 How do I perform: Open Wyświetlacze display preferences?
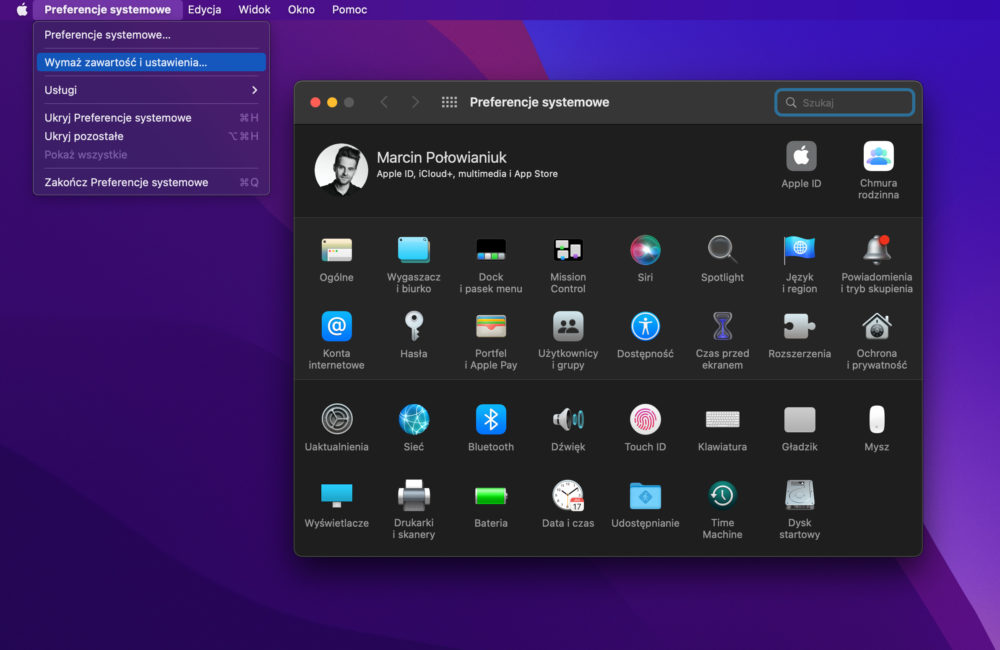coord(336,495)
